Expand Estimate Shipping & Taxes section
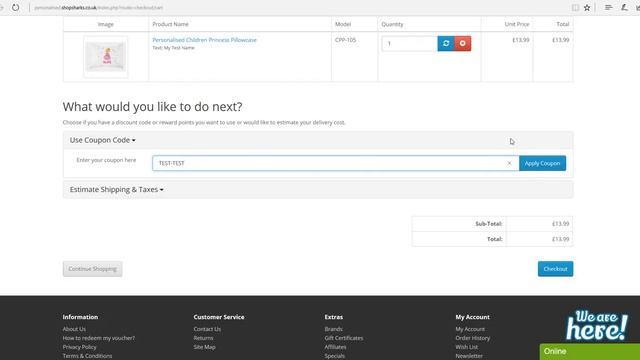This screenshot has height=360, width=640. [x=116, y=189]
